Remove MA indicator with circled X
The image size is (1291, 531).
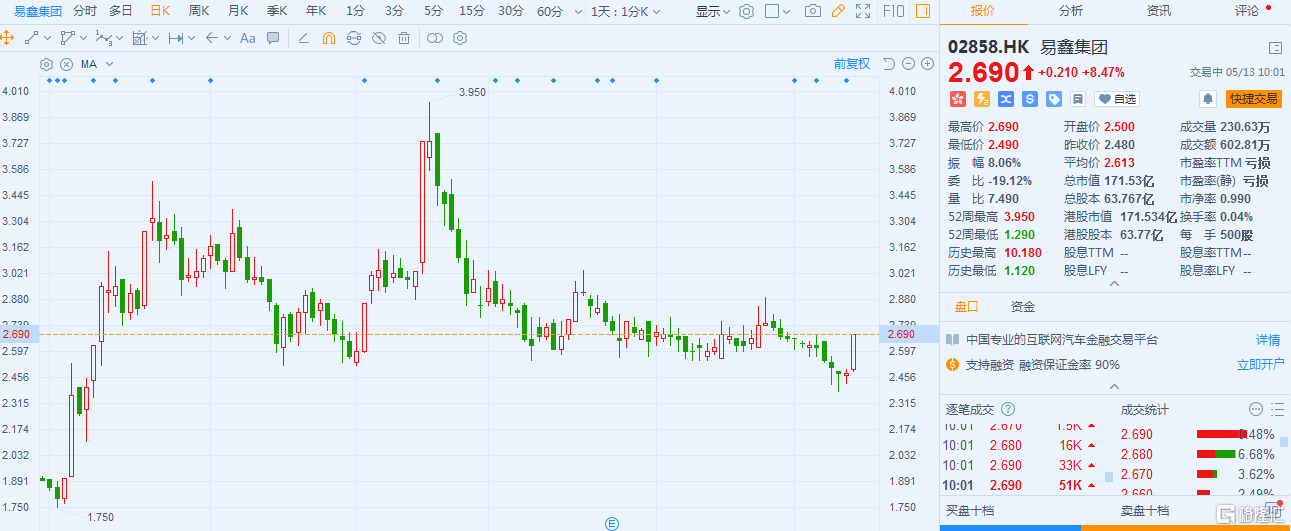(x=66, y=64)
